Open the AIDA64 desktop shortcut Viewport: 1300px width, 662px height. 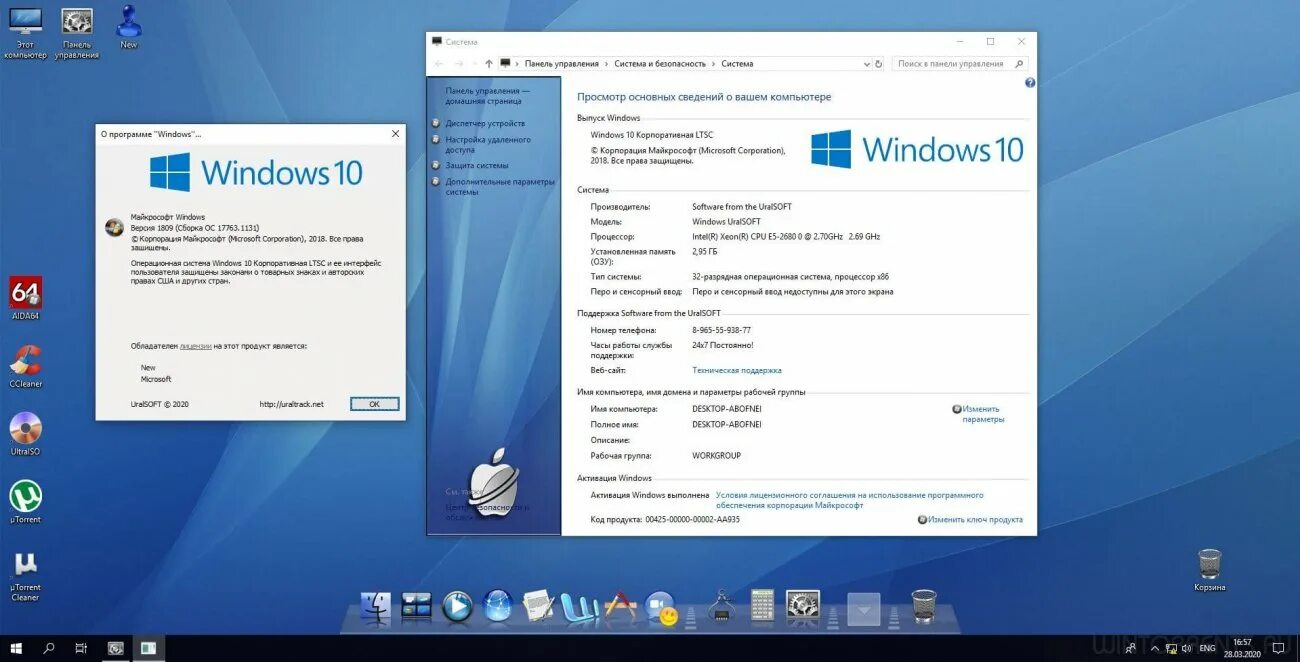click(x=25, y=299)
